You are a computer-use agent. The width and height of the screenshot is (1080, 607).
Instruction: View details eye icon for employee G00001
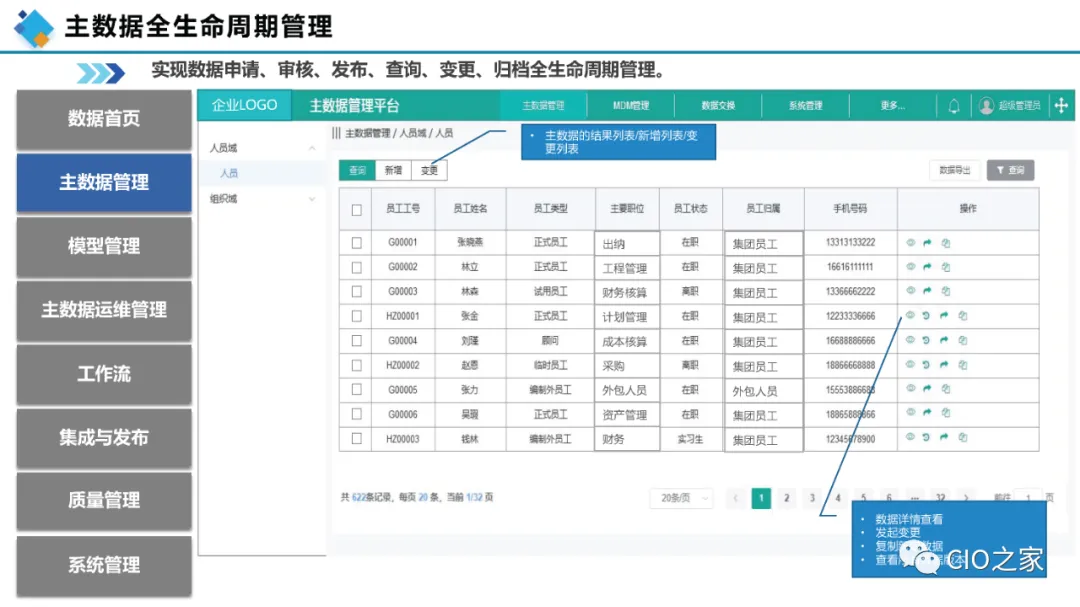tap(911, 242)
